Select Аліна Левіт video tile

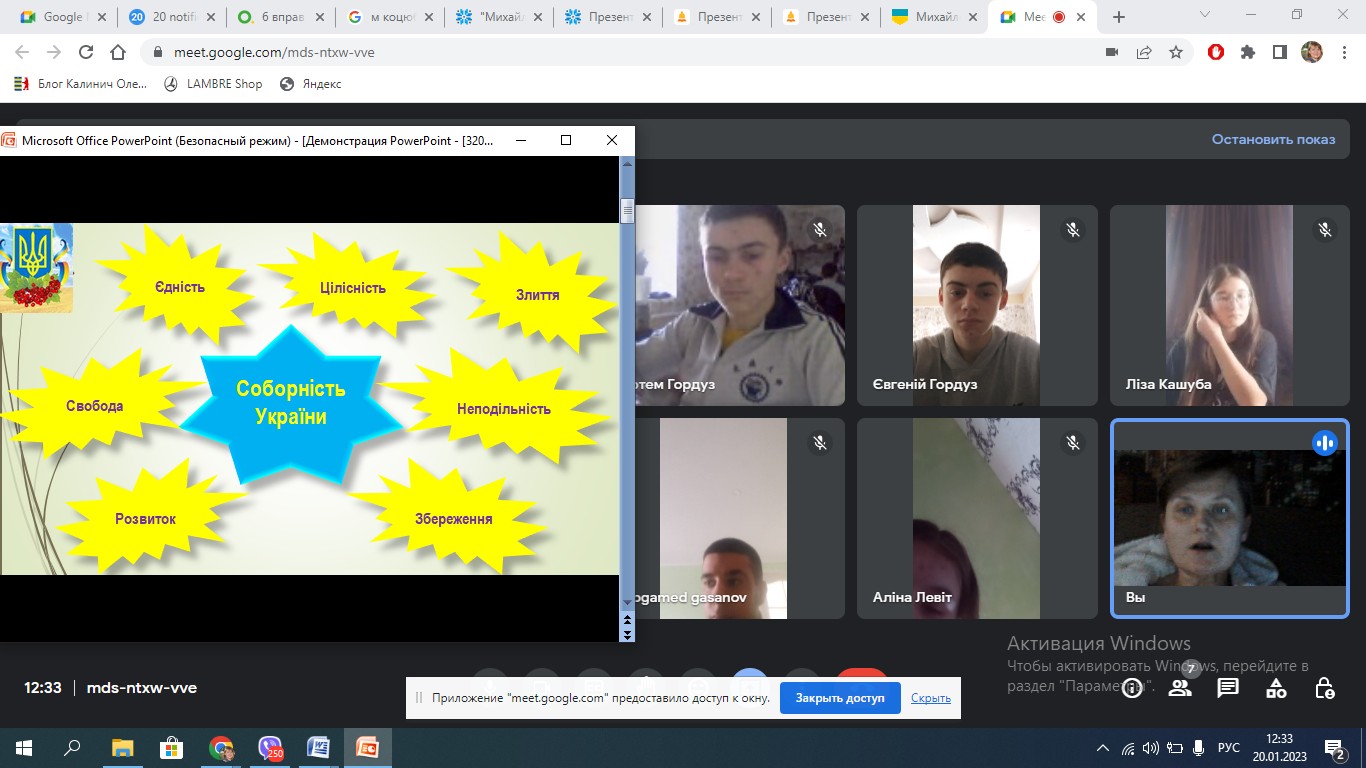[x=977, y=518]
